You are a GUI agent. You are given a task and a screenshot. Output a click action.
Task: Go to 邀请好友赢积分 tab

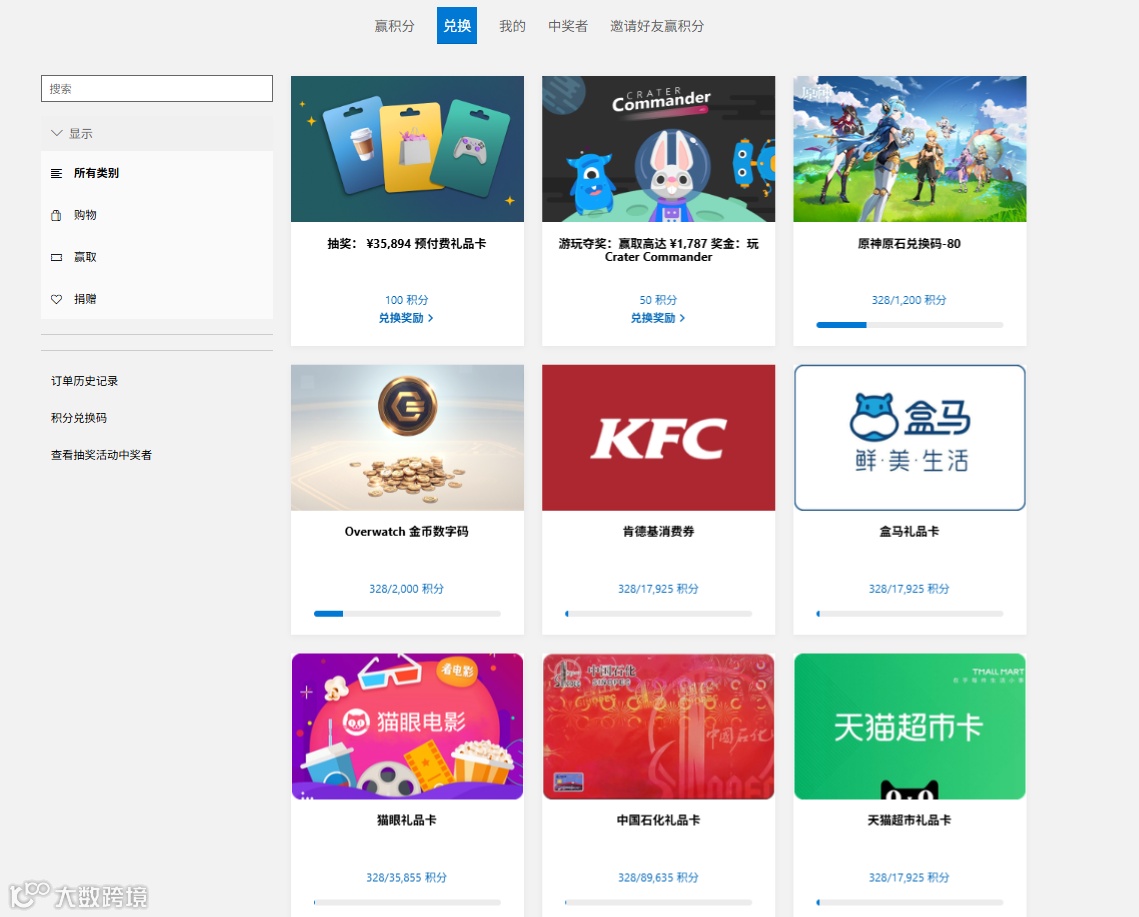(x=657, y=26)
